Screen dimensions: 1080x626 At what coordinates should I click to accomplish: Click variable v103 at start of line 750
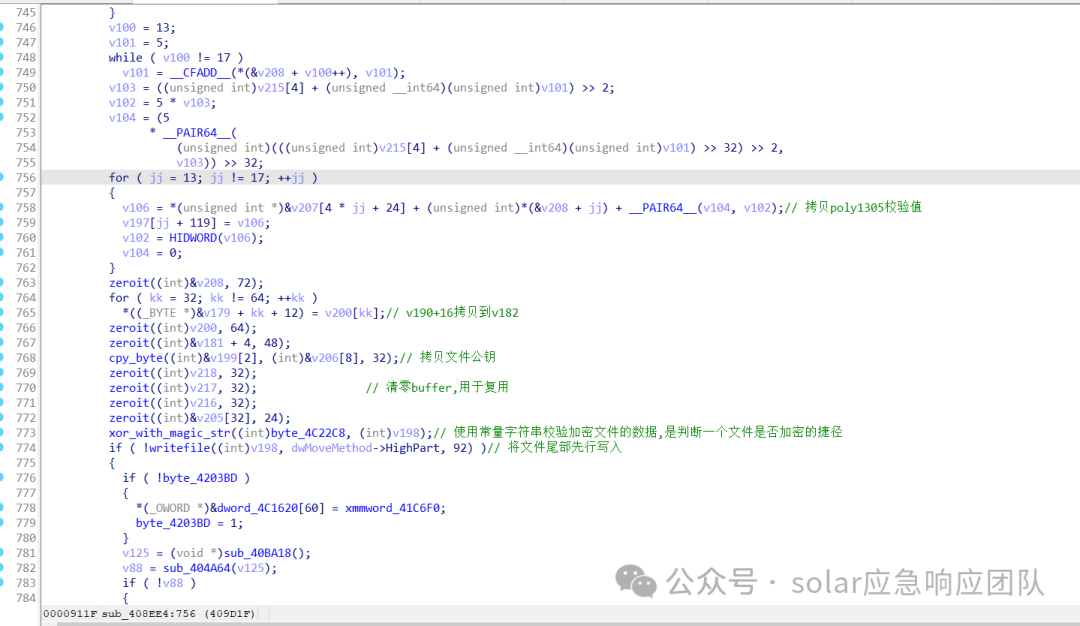pyautogui.click(x=122, y=87)
